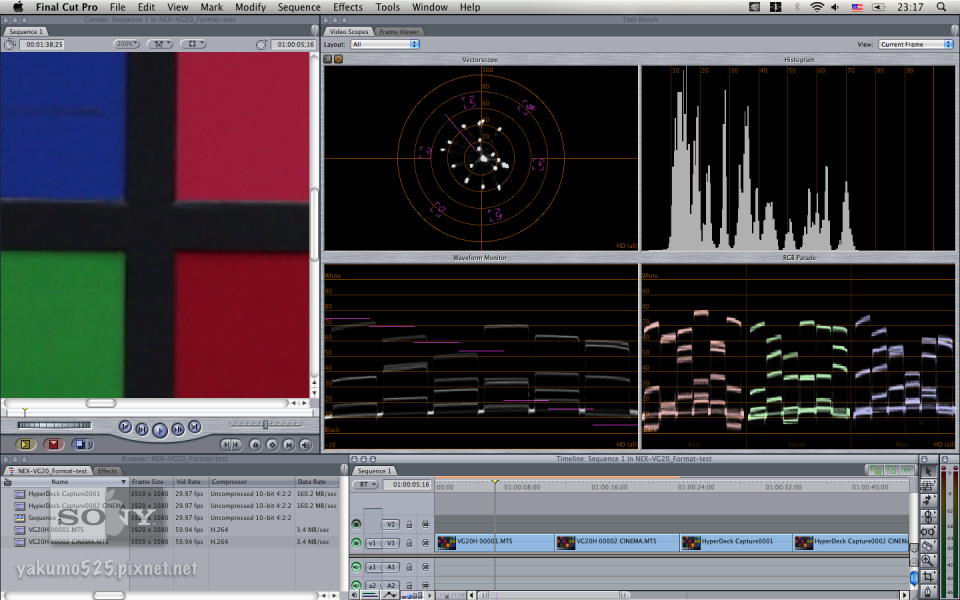This screenshot has height=600, width=960.
Task: Switch to the Frame Viewer tab
Action: (400, 31)
